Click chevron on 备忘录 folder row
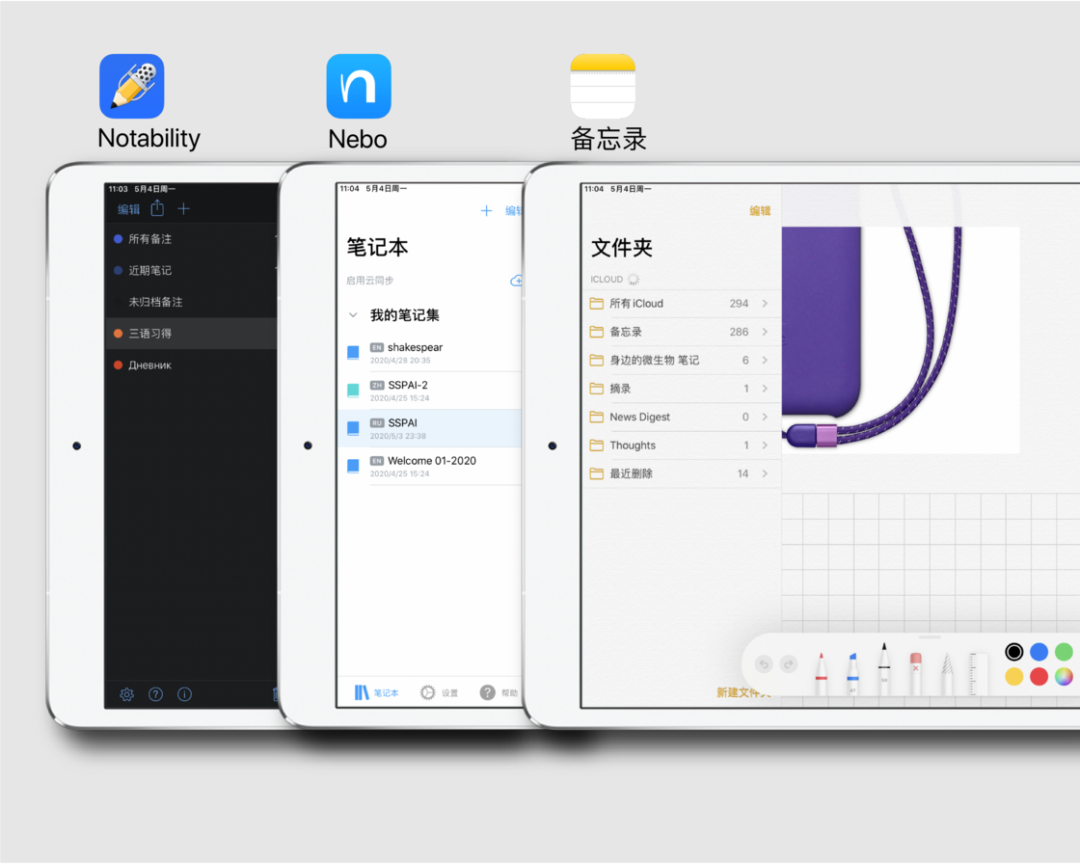This screenshot has width=1080, height=864. pos(765,331)
